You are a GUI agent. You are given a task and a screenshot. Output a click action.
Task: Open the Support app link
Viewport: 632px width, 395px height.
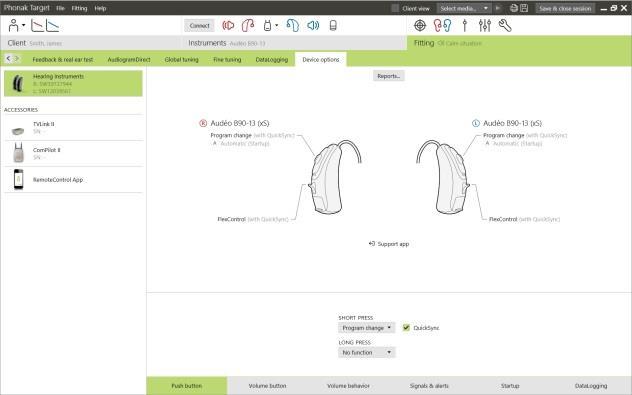[389, 244]
